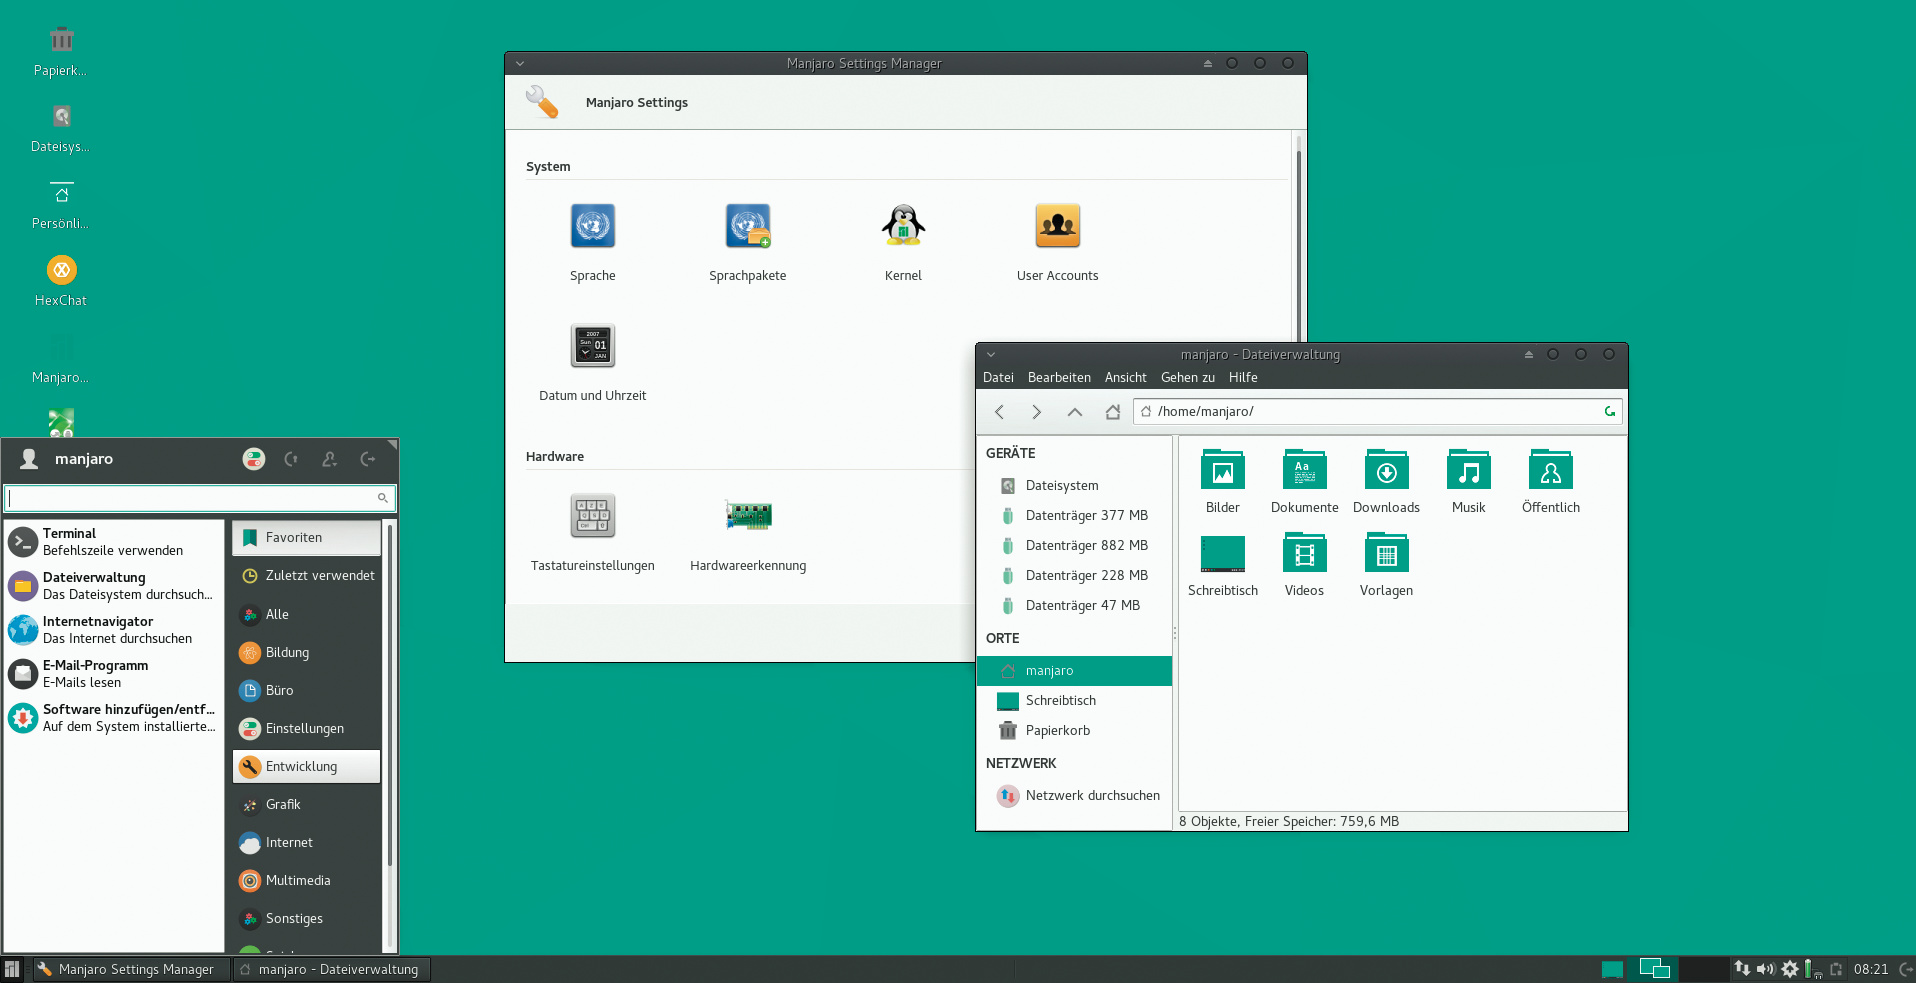This screenshot has height=983, width=1916.
Task: Go up to parent folder
Action: pyautogui.click(x=1074, y=412)
